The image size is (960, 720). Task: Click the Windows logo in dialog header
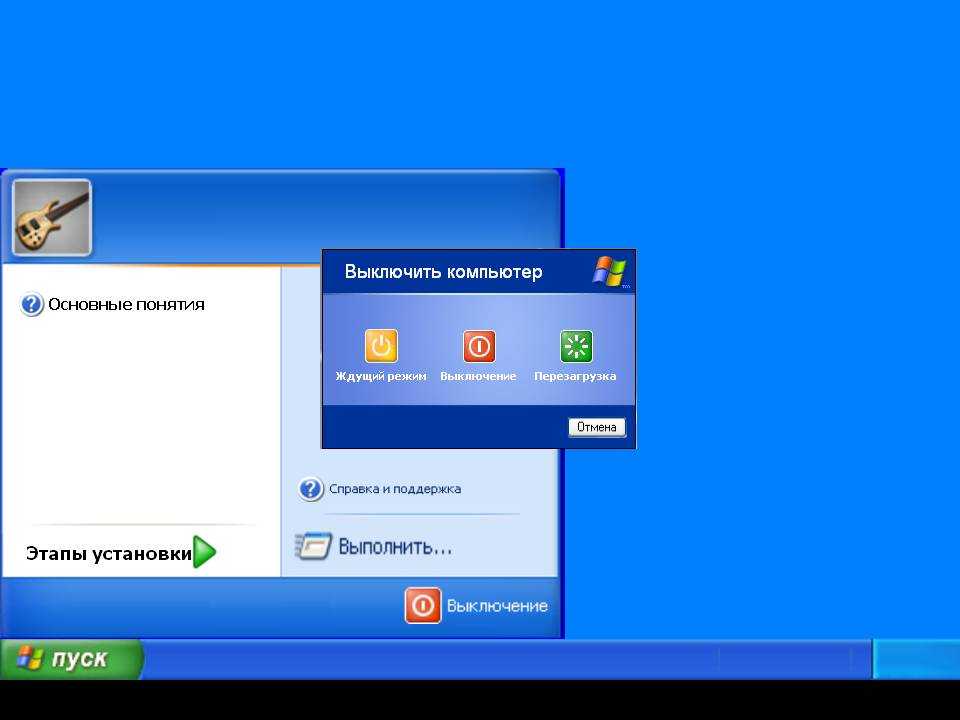(609, 271)
